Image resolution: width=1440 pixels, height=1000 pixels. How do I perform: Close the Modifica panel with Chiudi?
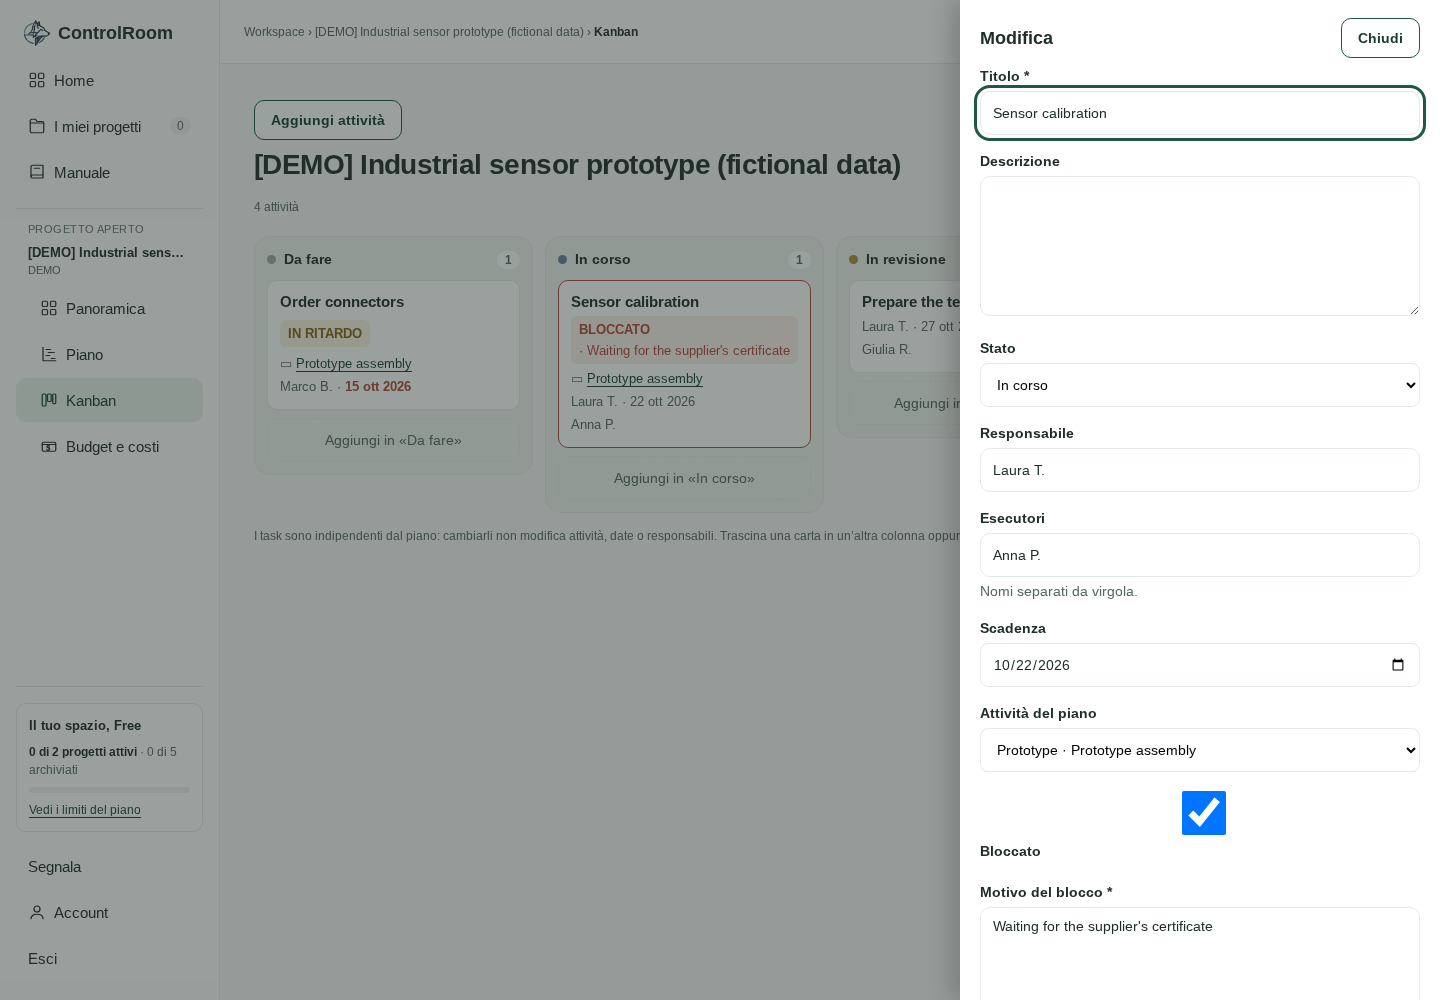tap(1380, 38)
